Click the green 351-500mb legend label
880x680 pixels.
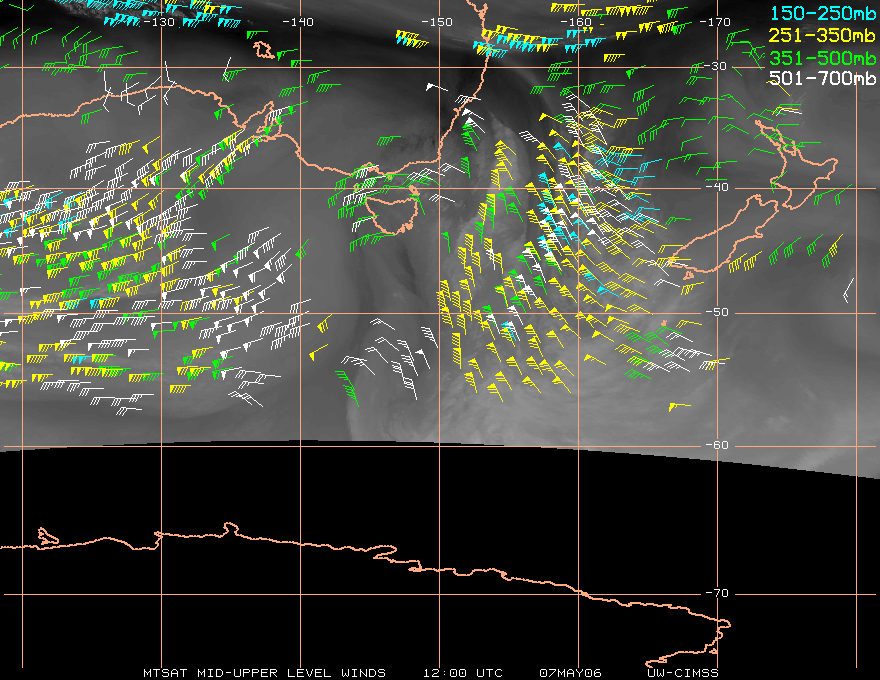(823, 58)
